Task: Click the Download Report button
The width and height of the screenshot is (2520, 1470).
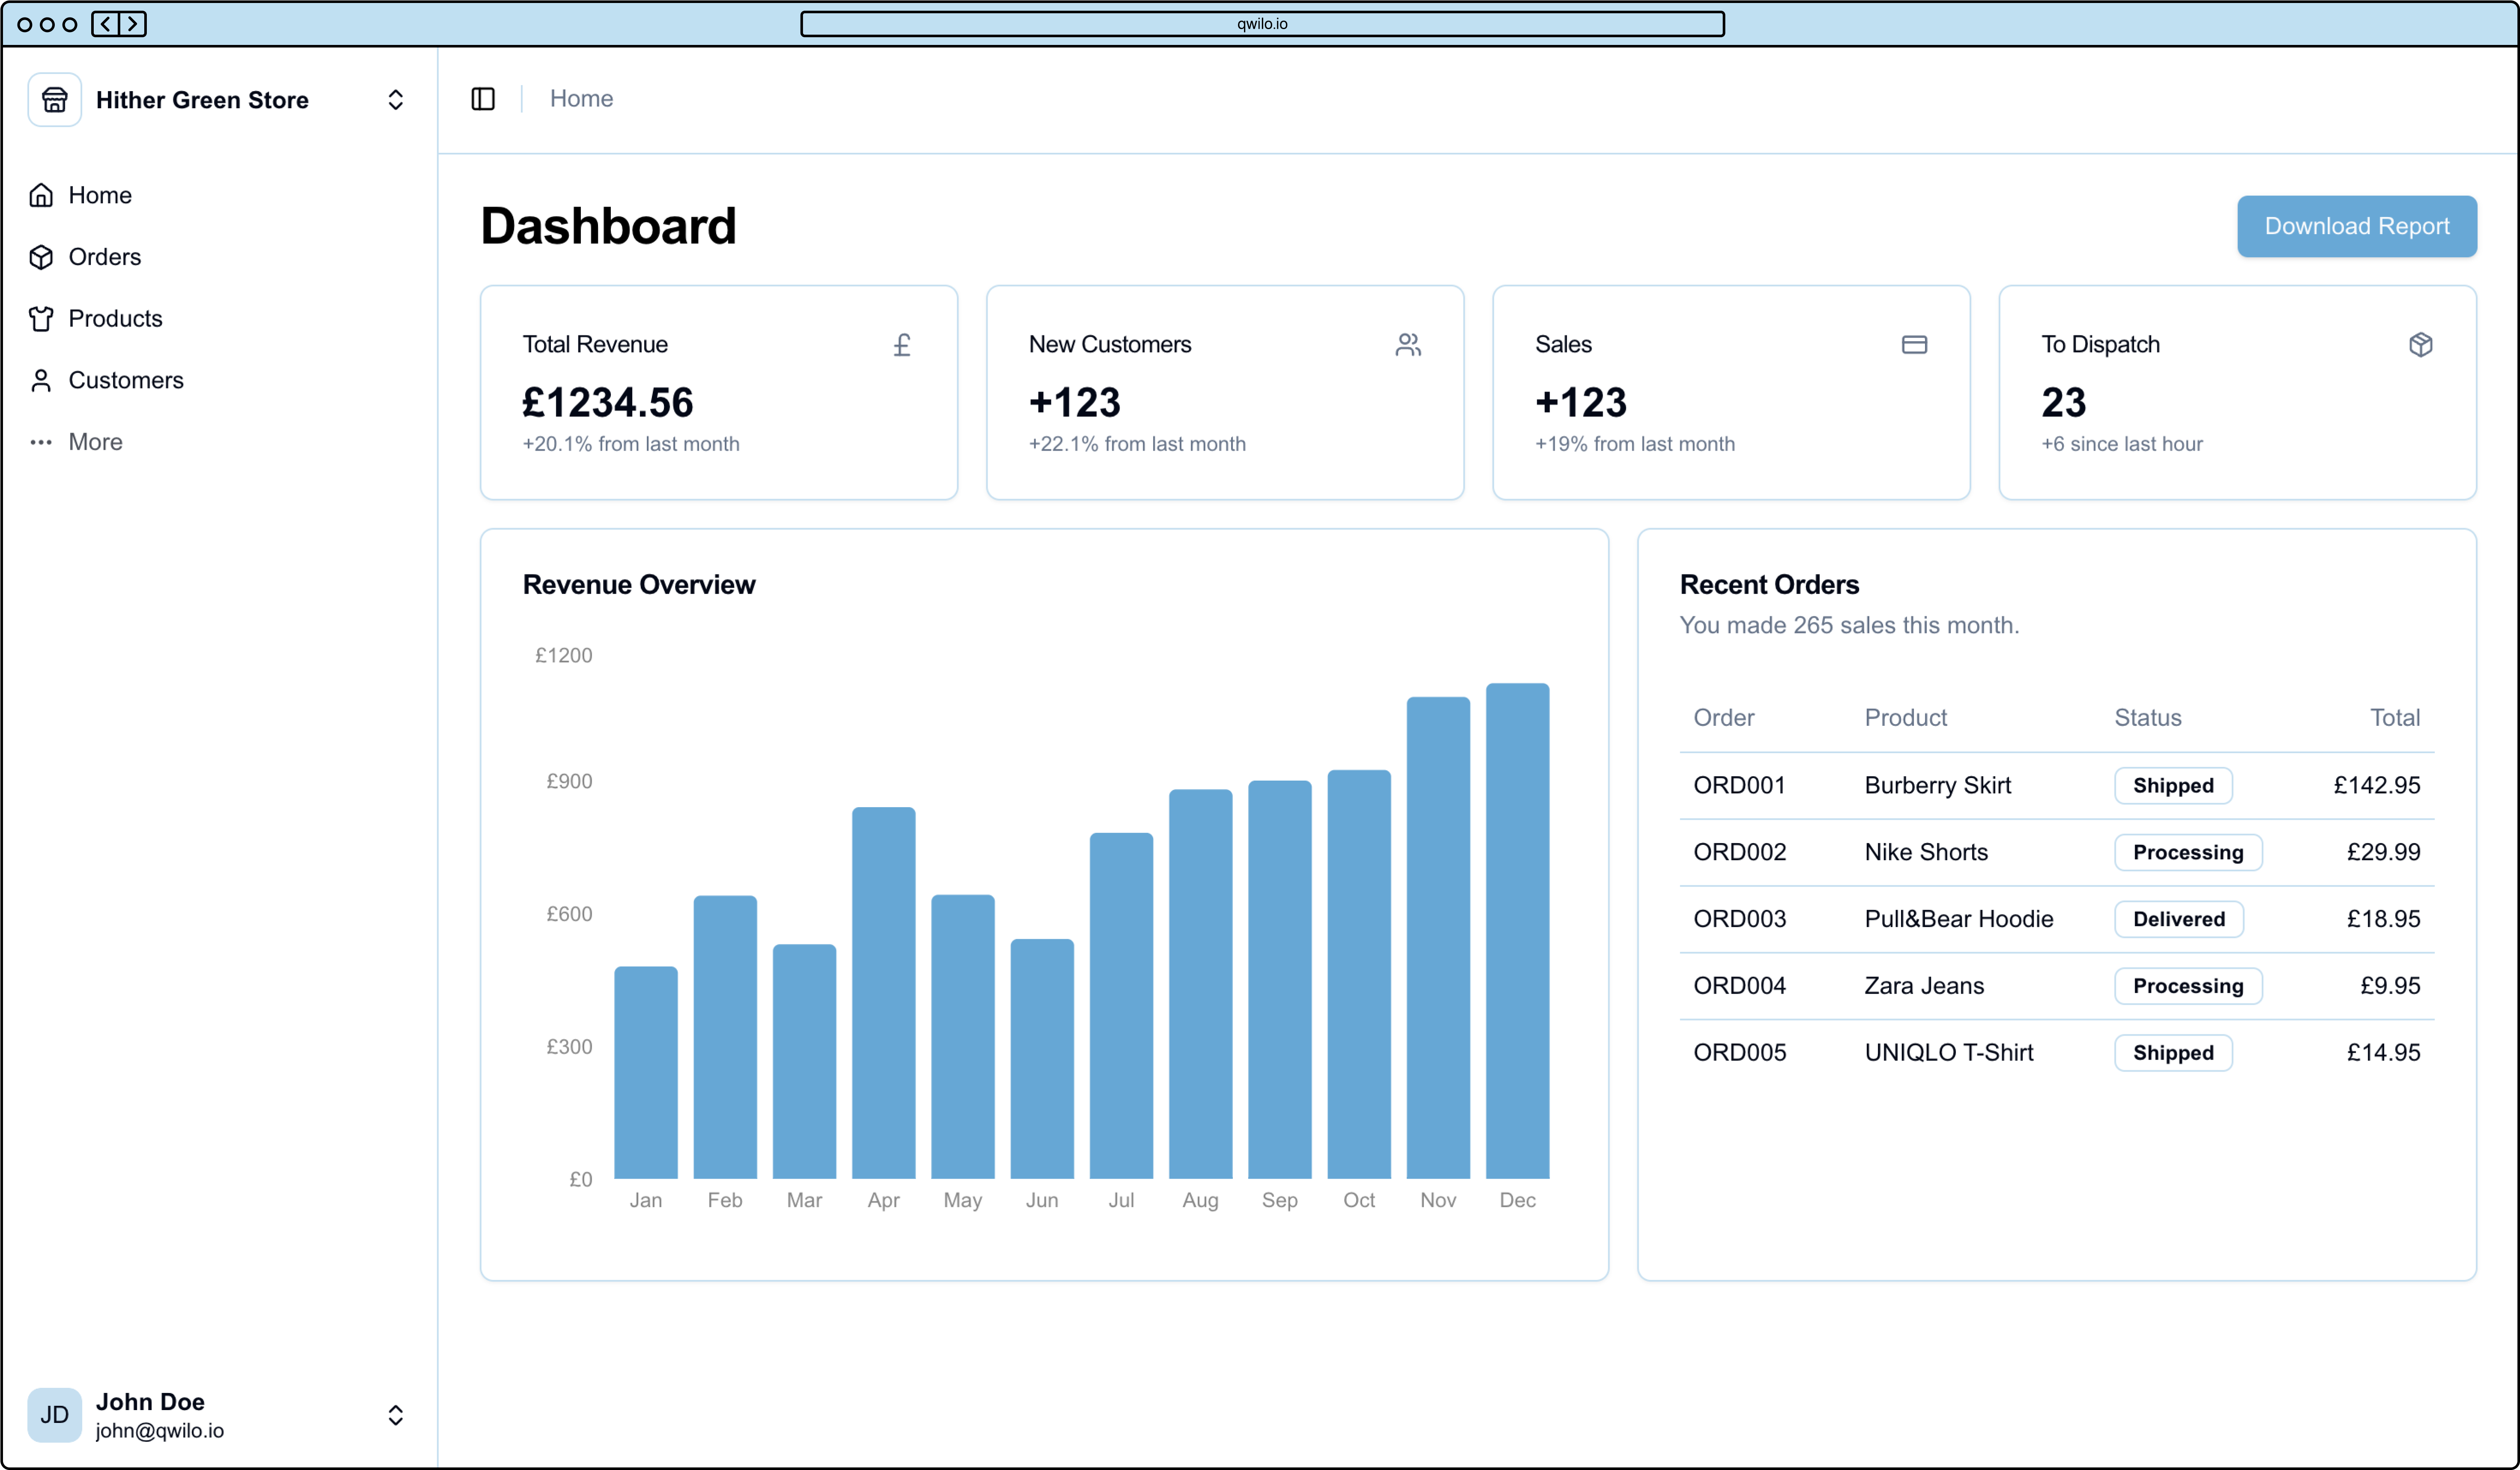Action: point(2356,226)
